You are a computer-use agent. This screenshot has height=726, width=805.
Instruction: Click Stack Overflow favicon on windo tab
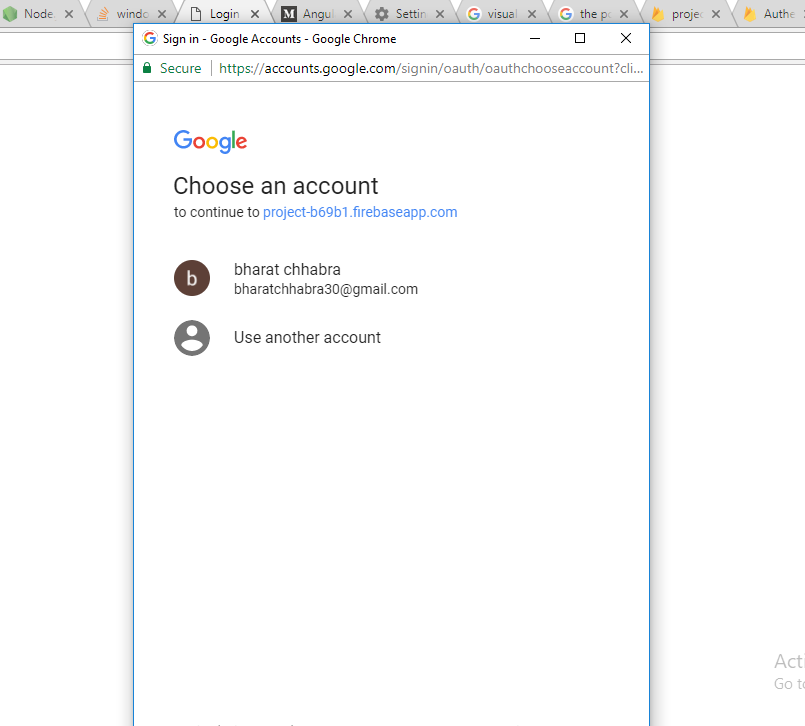point(103,14)
